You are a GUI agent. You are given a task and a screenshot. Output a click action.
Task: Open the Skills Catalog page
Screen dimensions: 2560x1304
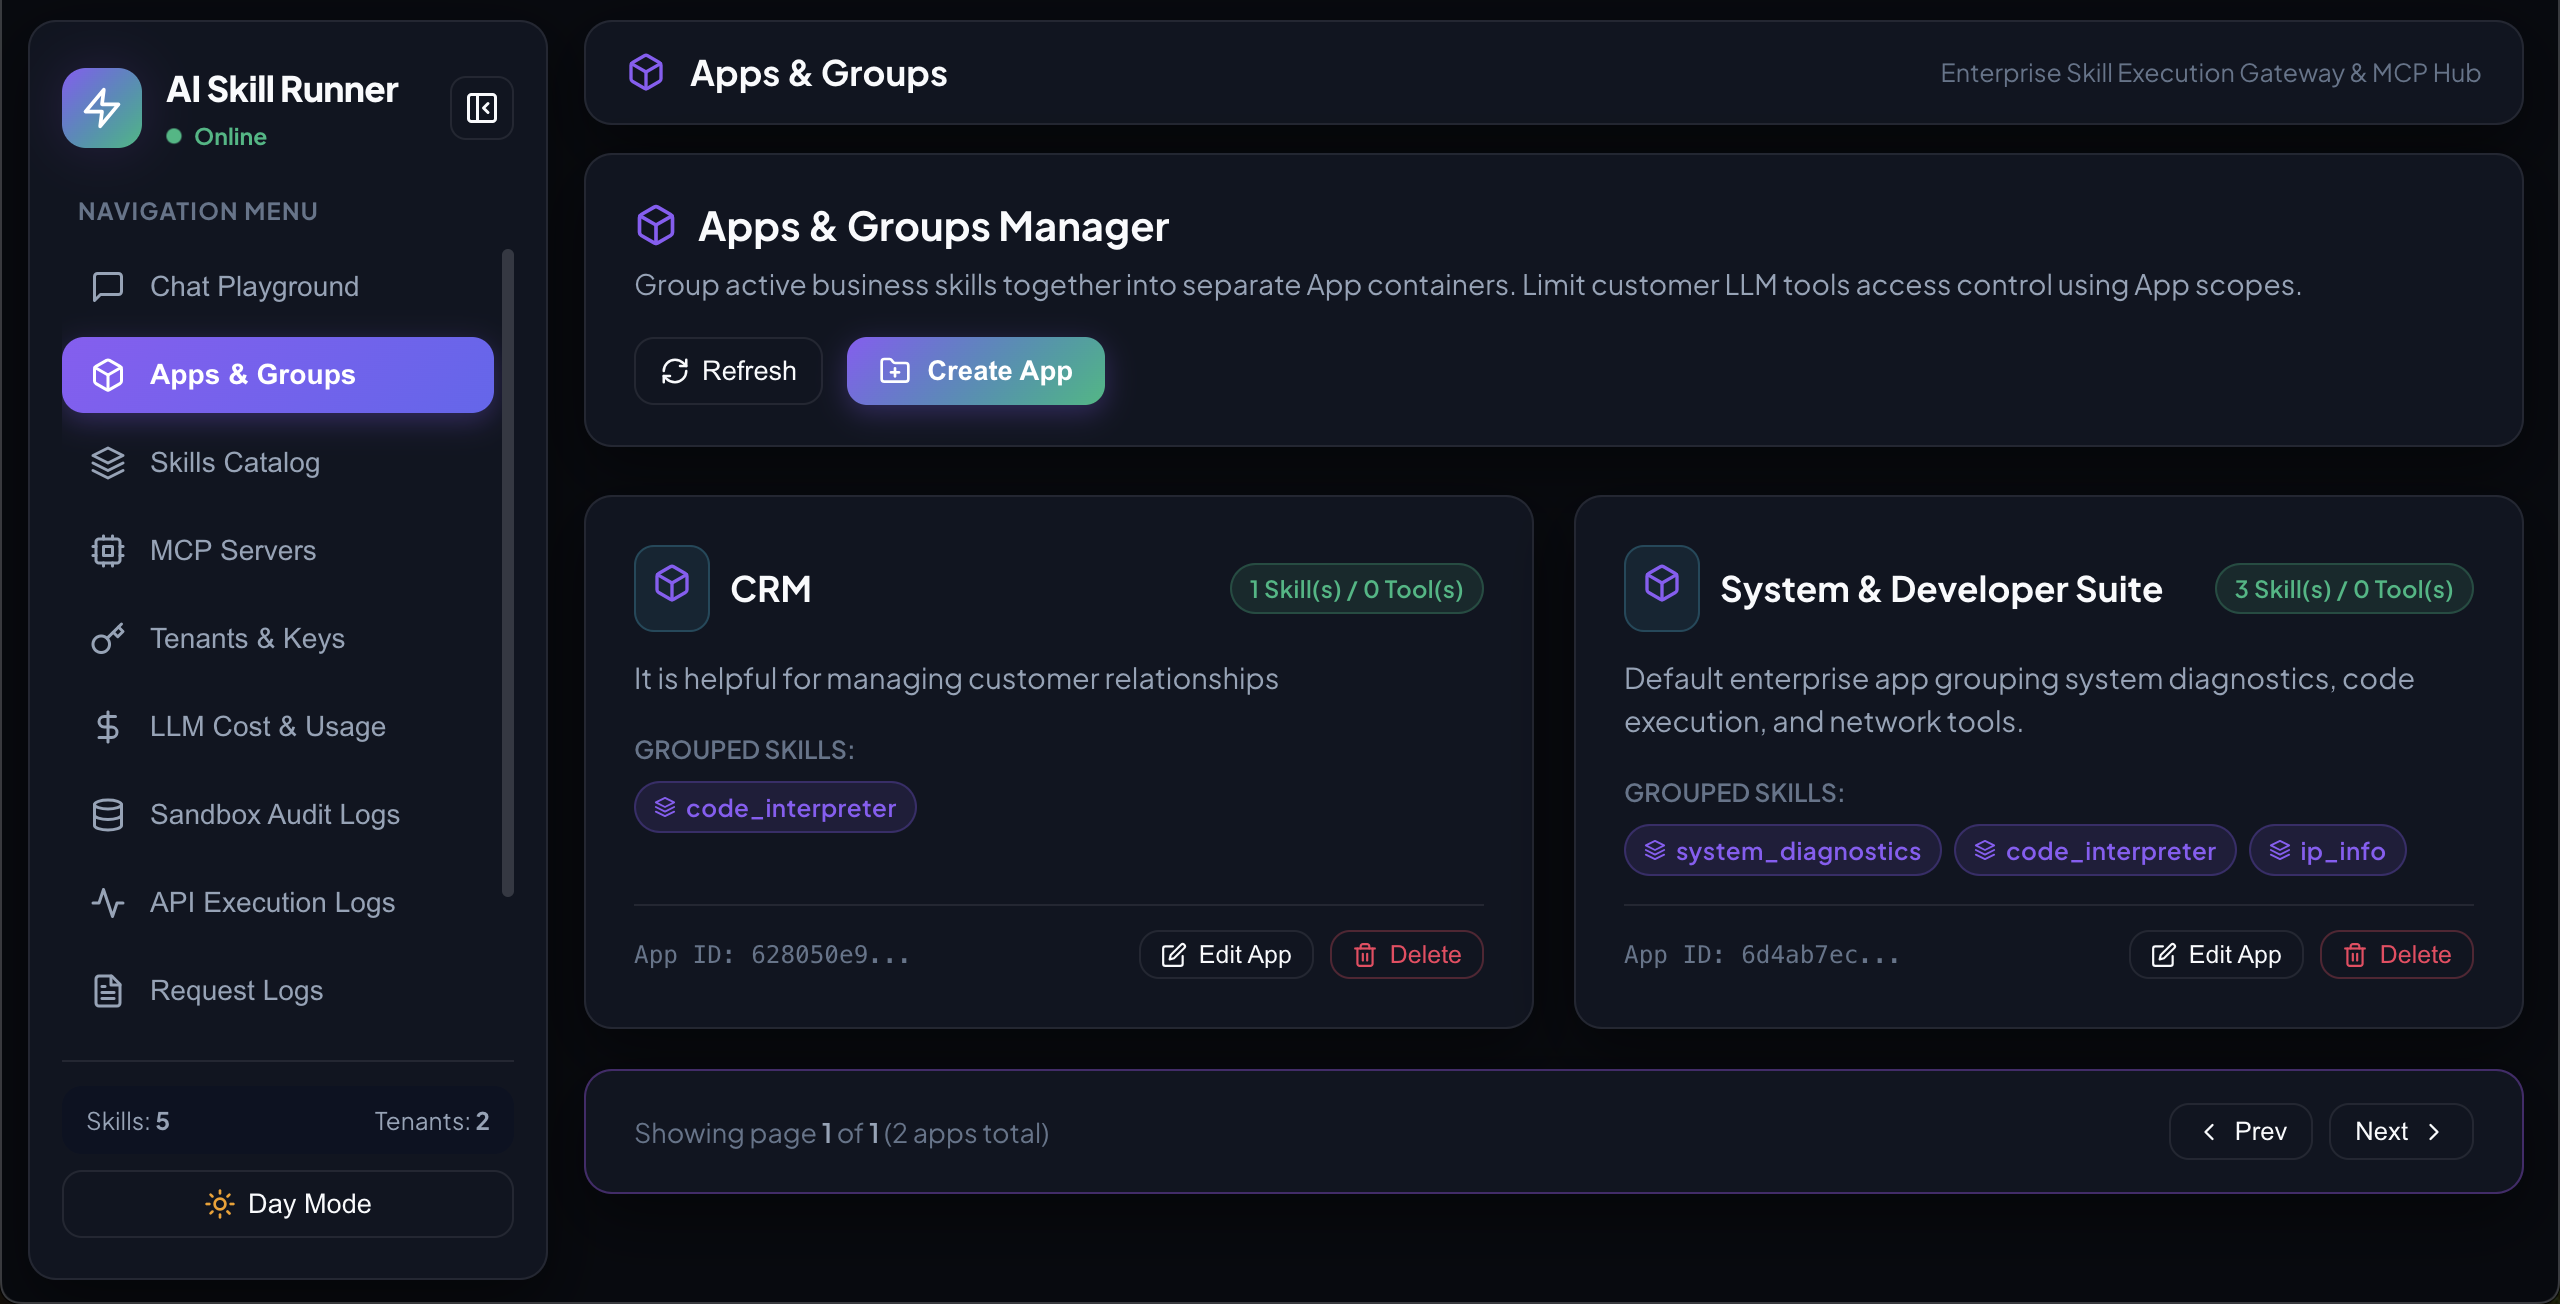tap(278, 462)
